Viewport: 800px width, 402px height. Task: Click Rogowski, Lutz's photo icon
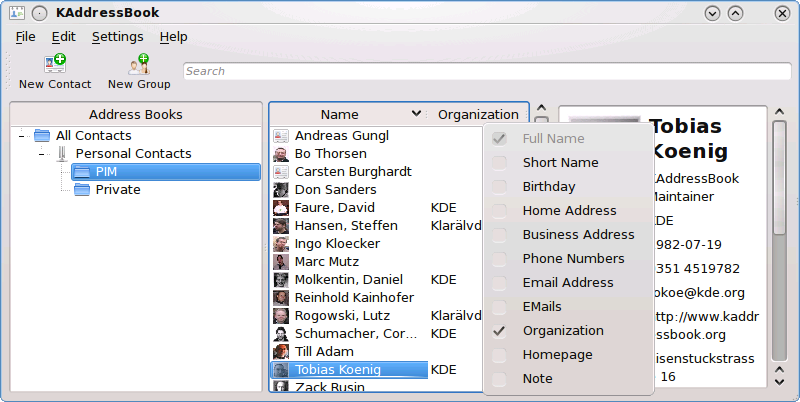(281, 316)
